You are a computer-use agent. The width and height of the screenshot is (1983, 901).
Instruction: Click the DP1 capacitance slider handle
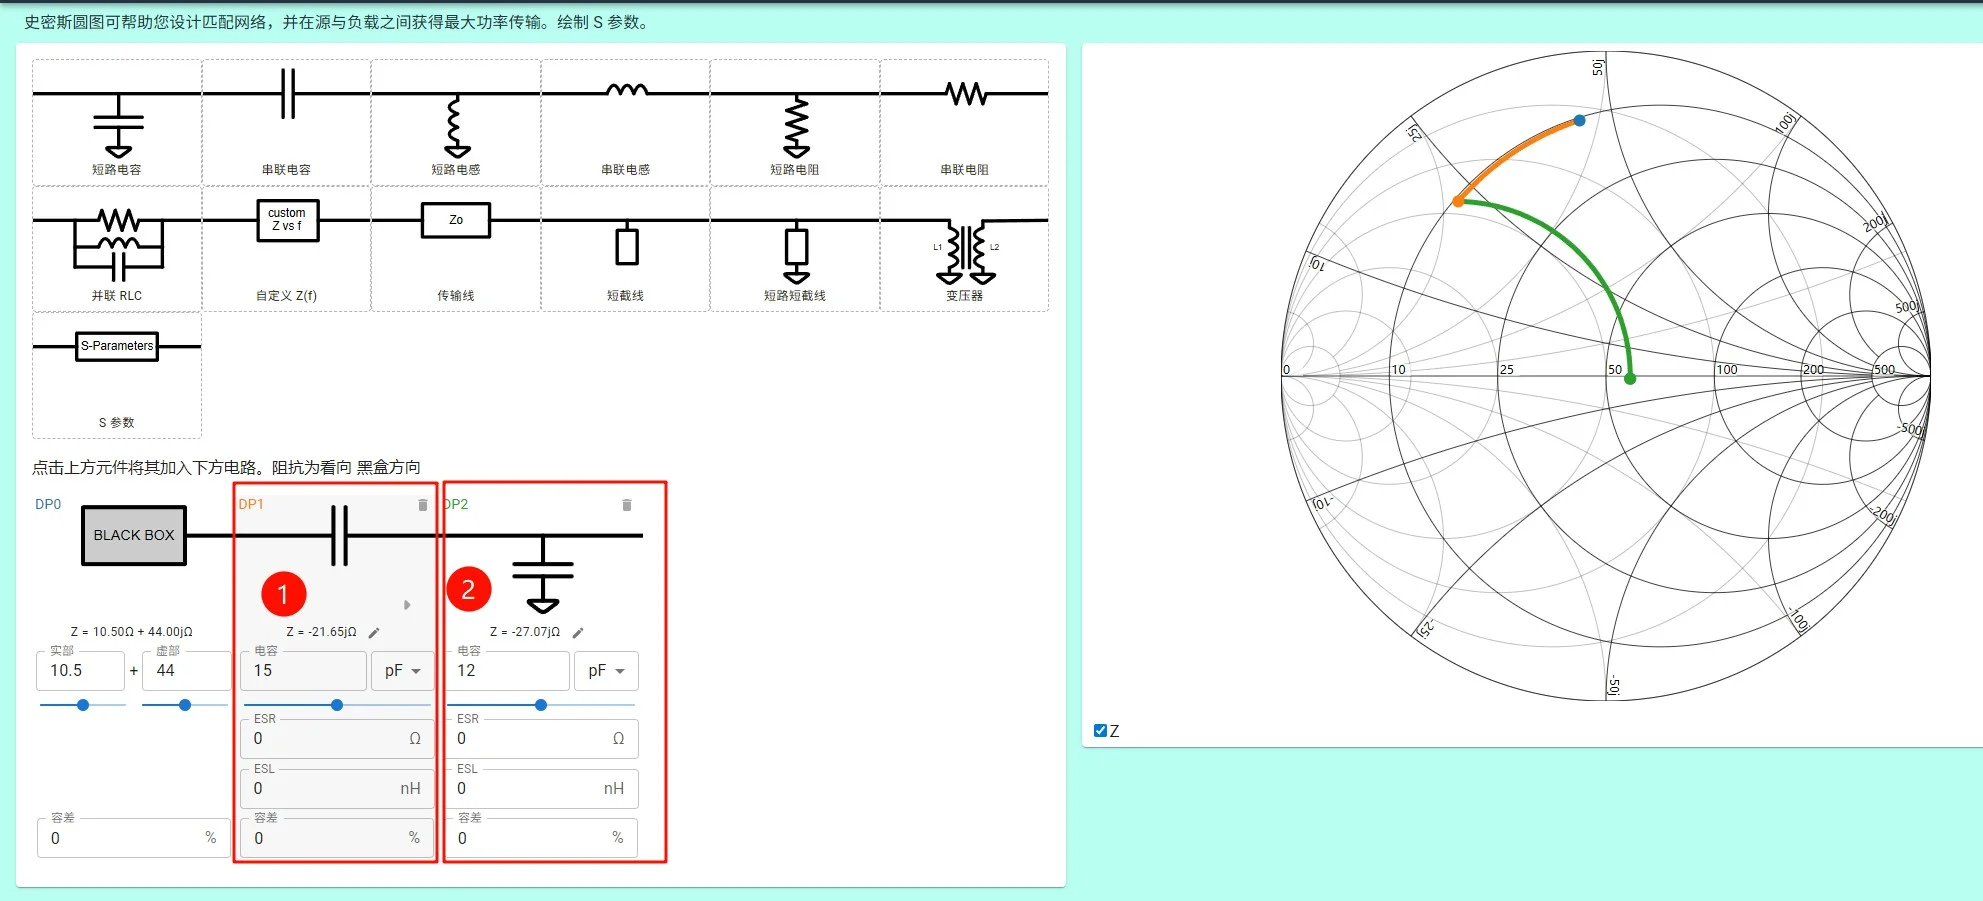[x=337, y=705]
